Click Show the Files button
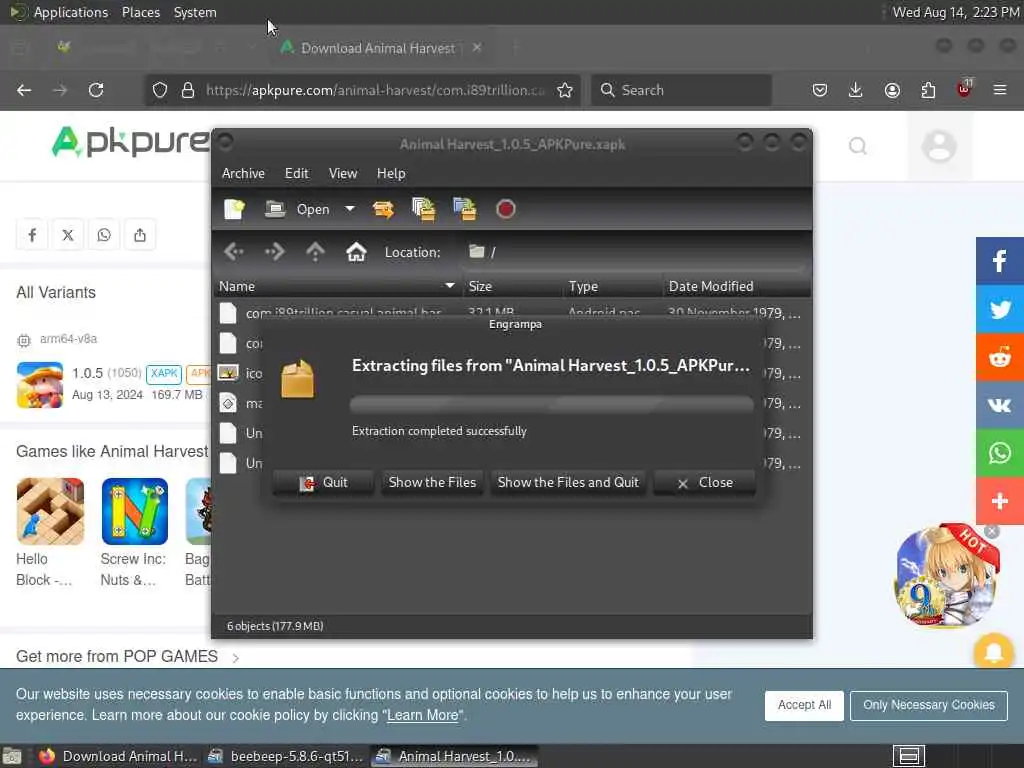 click(432, 483)
